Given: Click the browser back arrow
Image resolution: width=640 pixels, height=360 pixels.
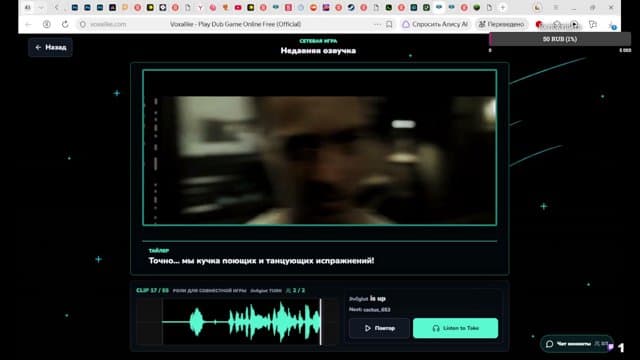Looking at the screenshot, I should (x=28, y=24).
